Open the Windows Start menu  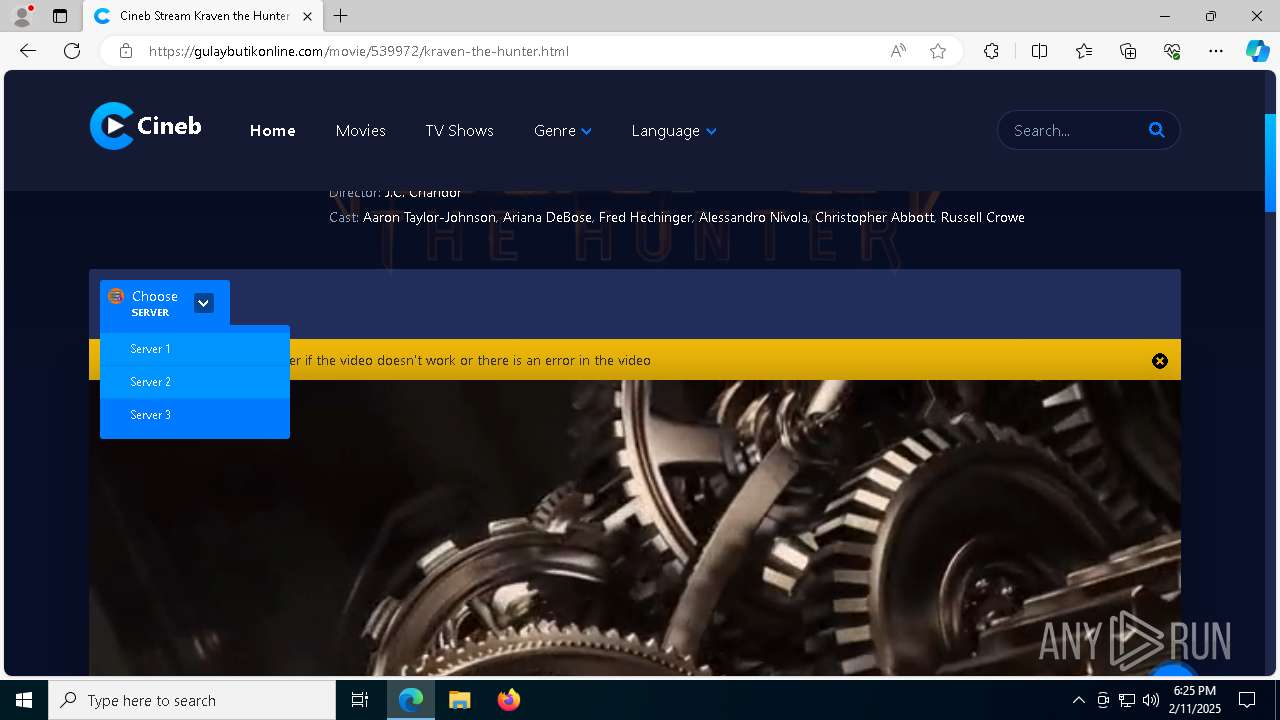click(24, 700)
